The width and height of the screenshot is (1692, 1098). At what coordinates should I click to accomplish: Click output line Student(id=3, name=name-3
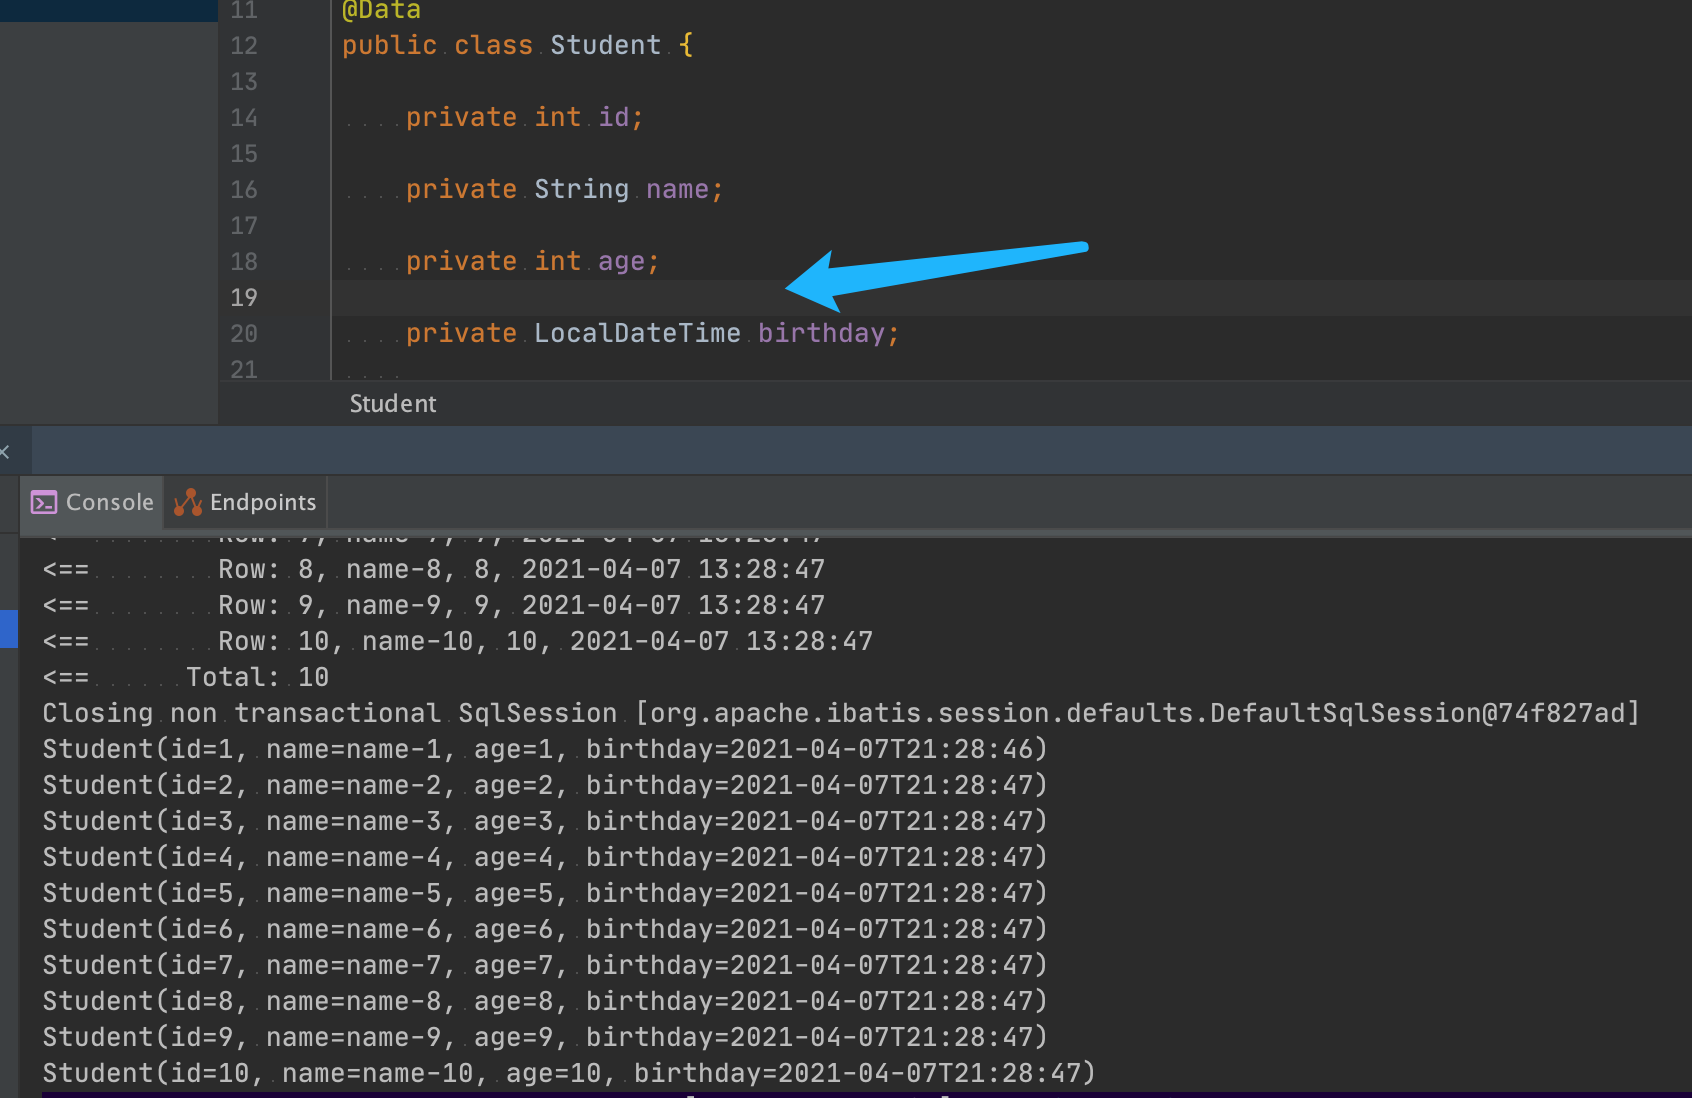[x=545, y=821]
